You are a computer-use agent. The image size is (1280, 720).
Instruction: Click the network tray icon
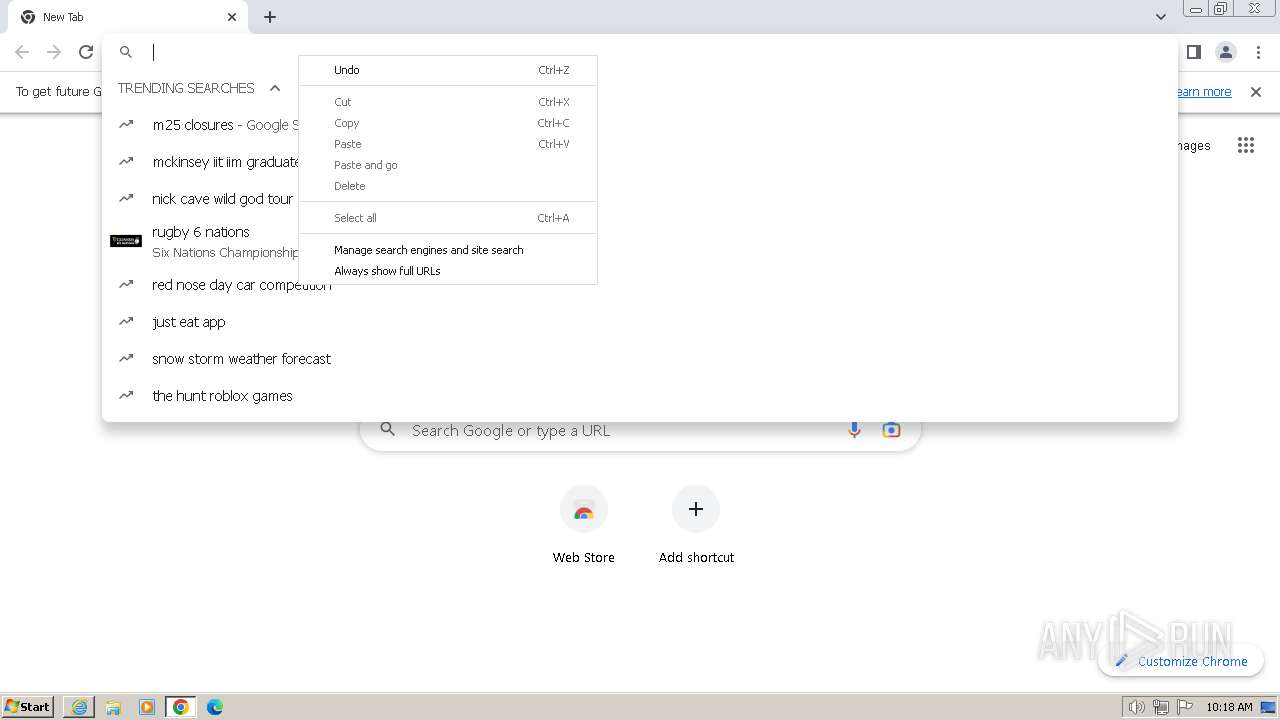[x=1161, y=707]
